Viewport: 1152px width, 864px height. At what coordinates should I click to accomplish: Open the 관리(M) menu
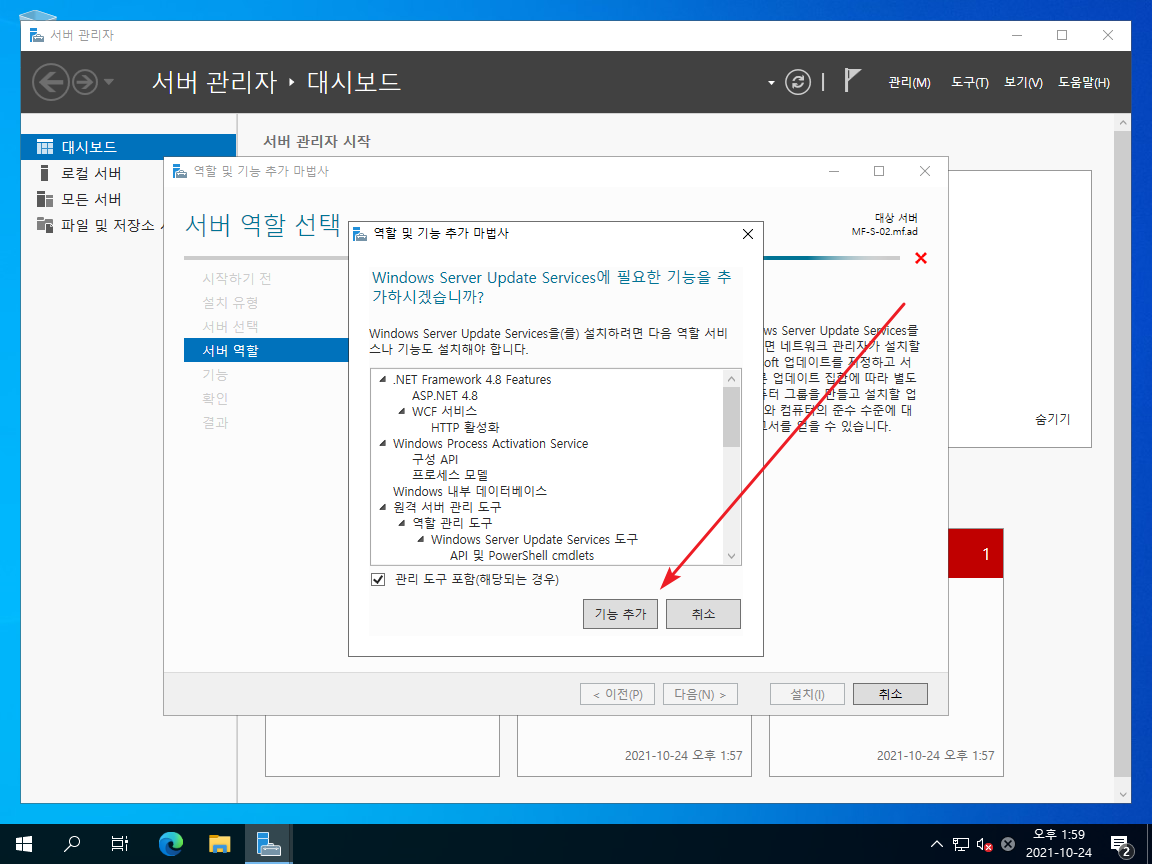click(x=909, y=82)
